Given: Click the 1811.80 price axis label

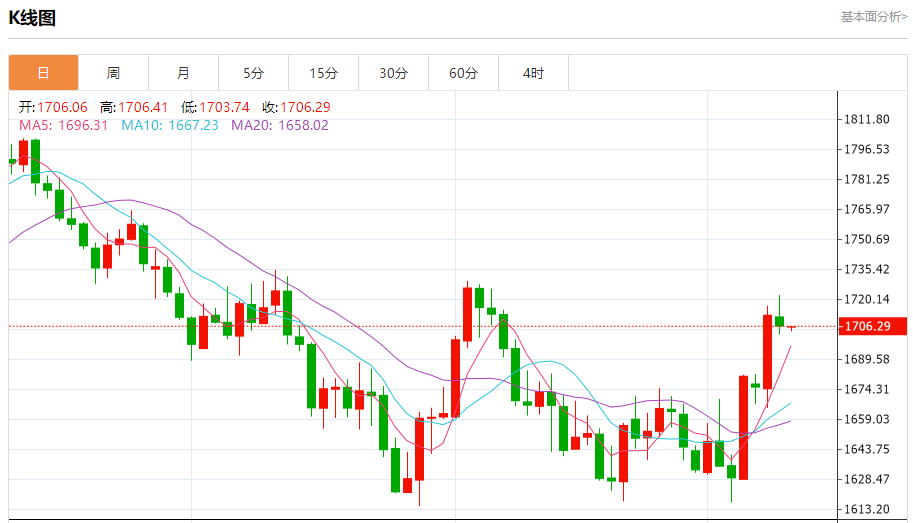Looking at the screenshot, I should click(866, 119).
